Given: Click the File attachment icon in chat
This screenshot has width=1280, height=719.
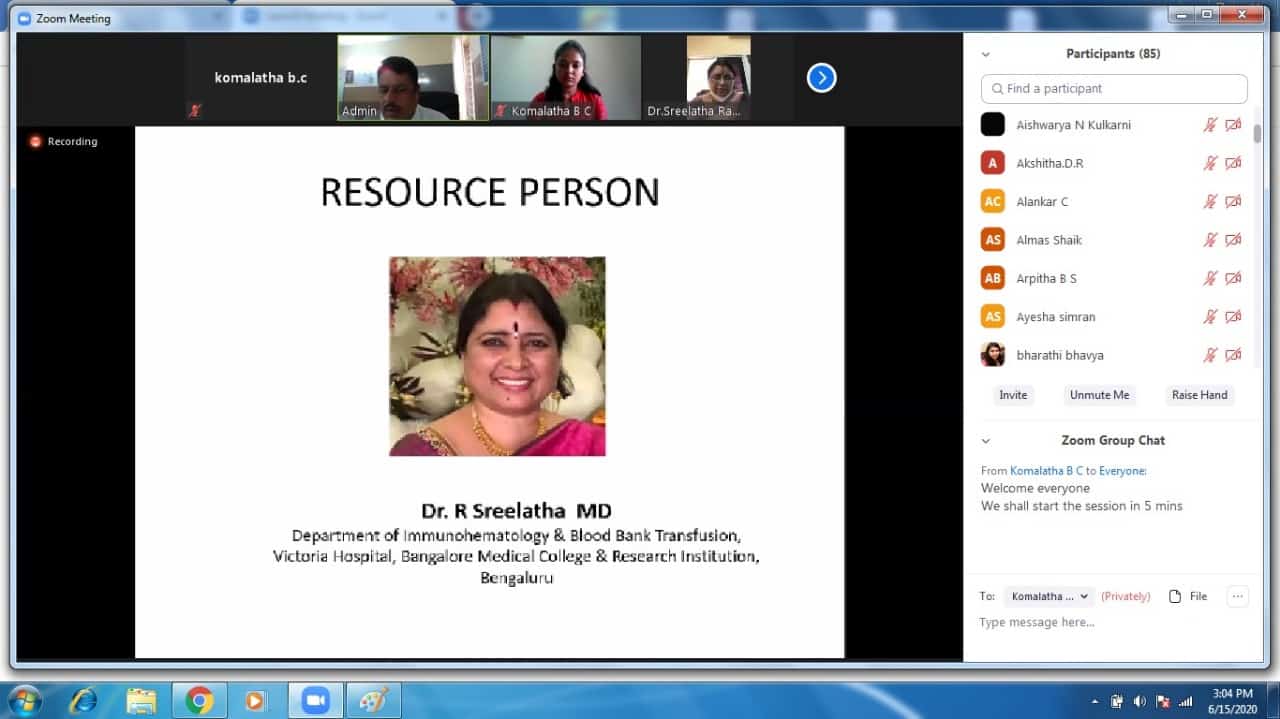Looking at the screenshot, I should 1176,596.
